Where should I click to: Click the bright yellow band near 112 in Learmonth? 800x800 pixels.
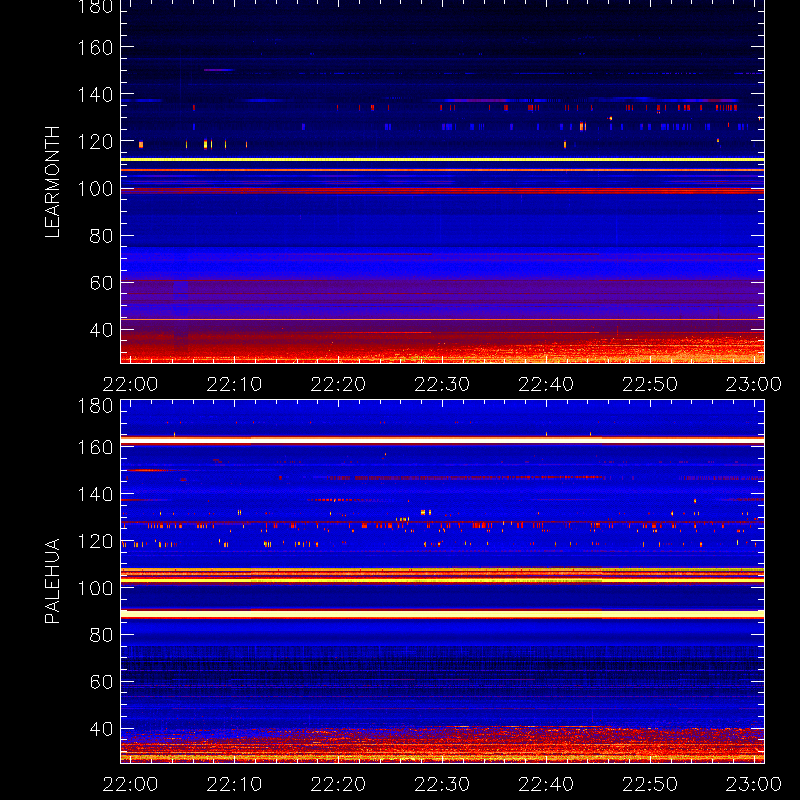click(442, 160)
